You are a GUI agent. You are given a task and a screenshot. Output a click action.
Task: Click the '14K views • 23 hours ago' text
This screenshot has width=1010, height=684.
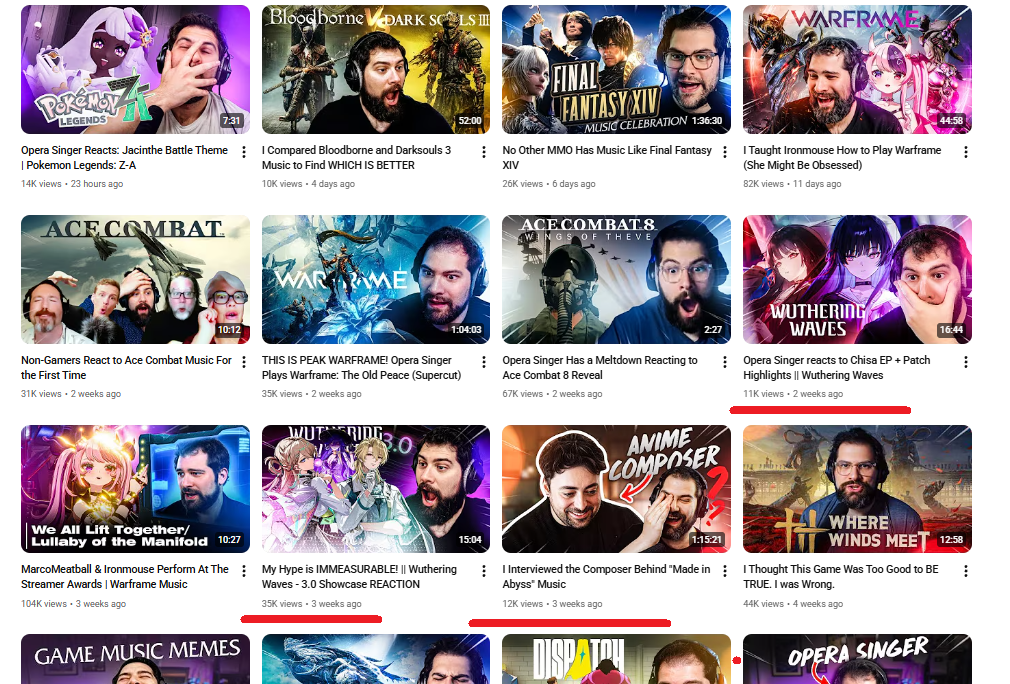(x=72, y=184)
